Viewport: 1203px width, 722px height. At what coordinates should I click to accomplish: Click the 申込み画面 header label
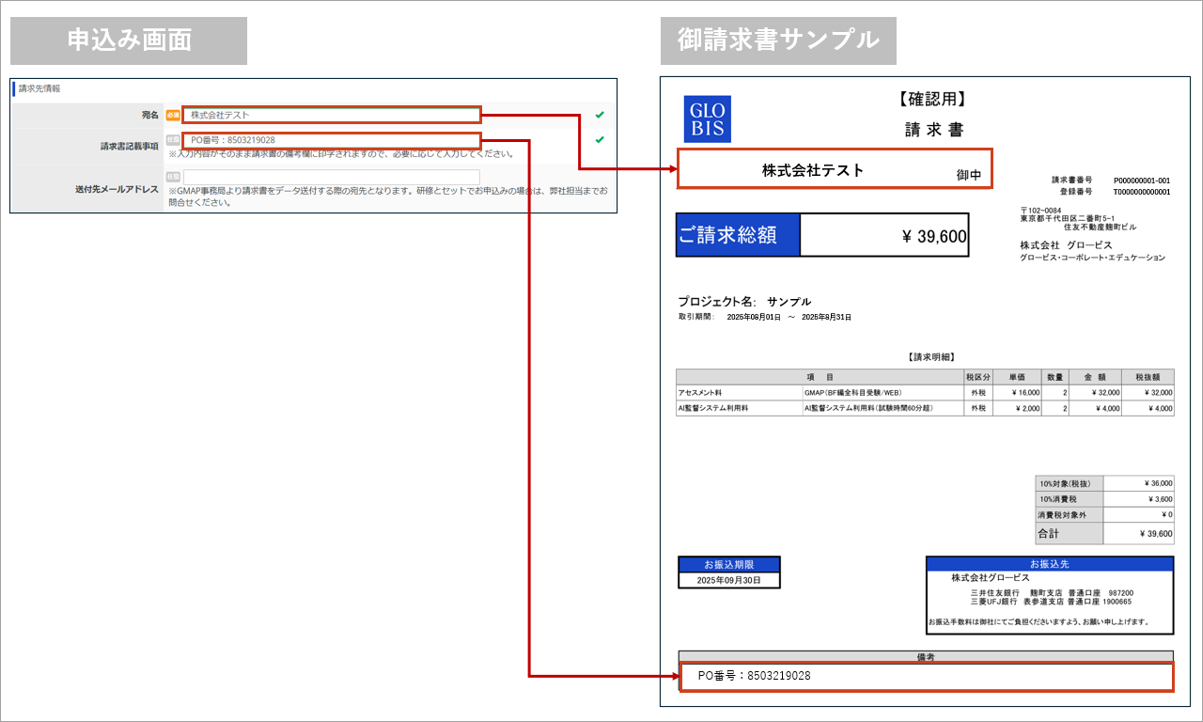coord(129,40)
